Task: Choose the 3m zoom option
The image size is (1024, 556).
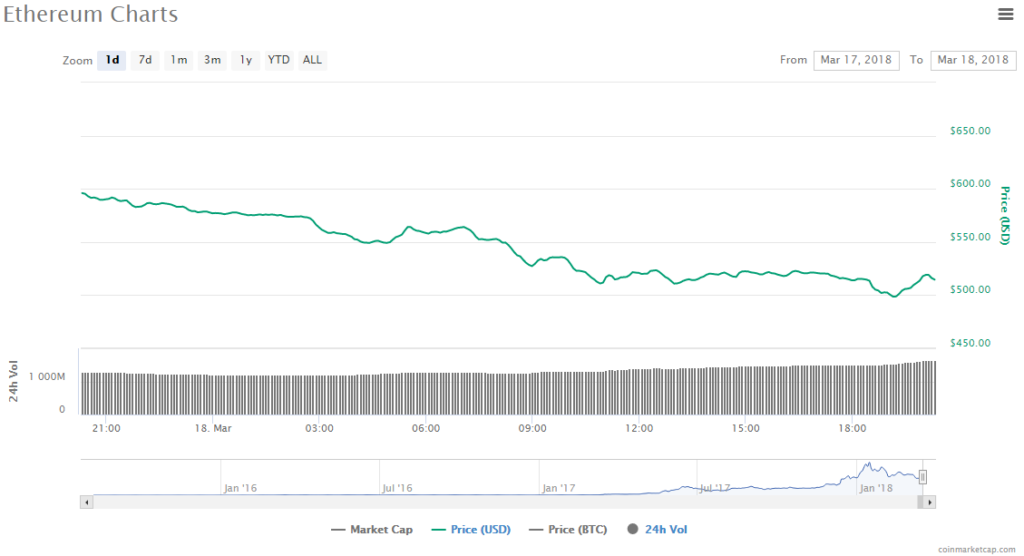Action: coord(212,60)
